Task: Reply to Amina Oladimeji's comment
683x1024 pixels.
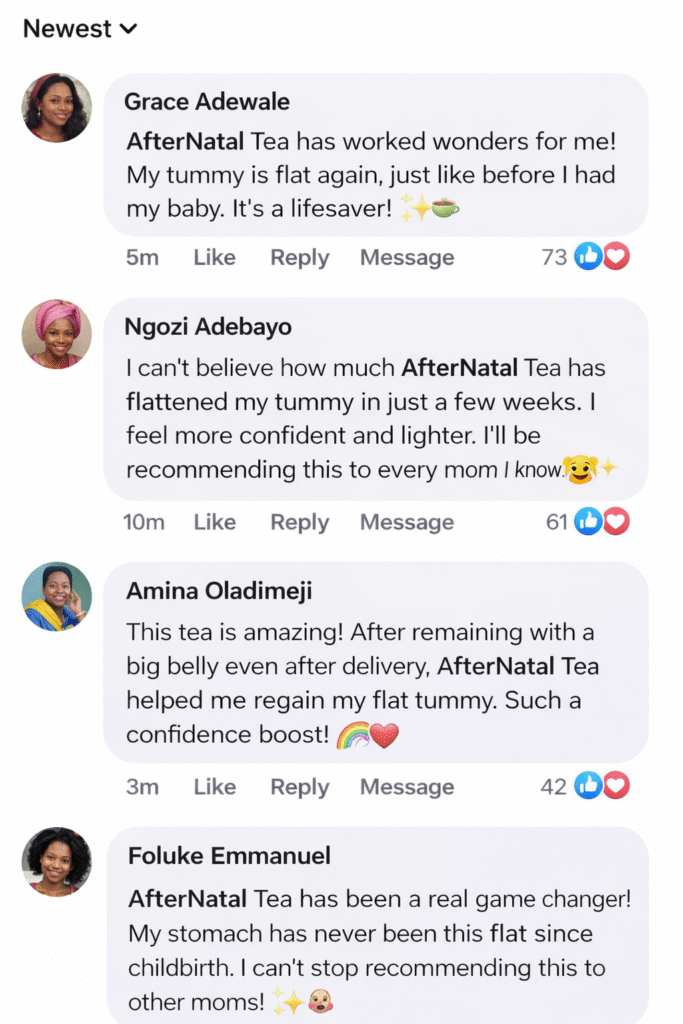Action: coord(299,787)
